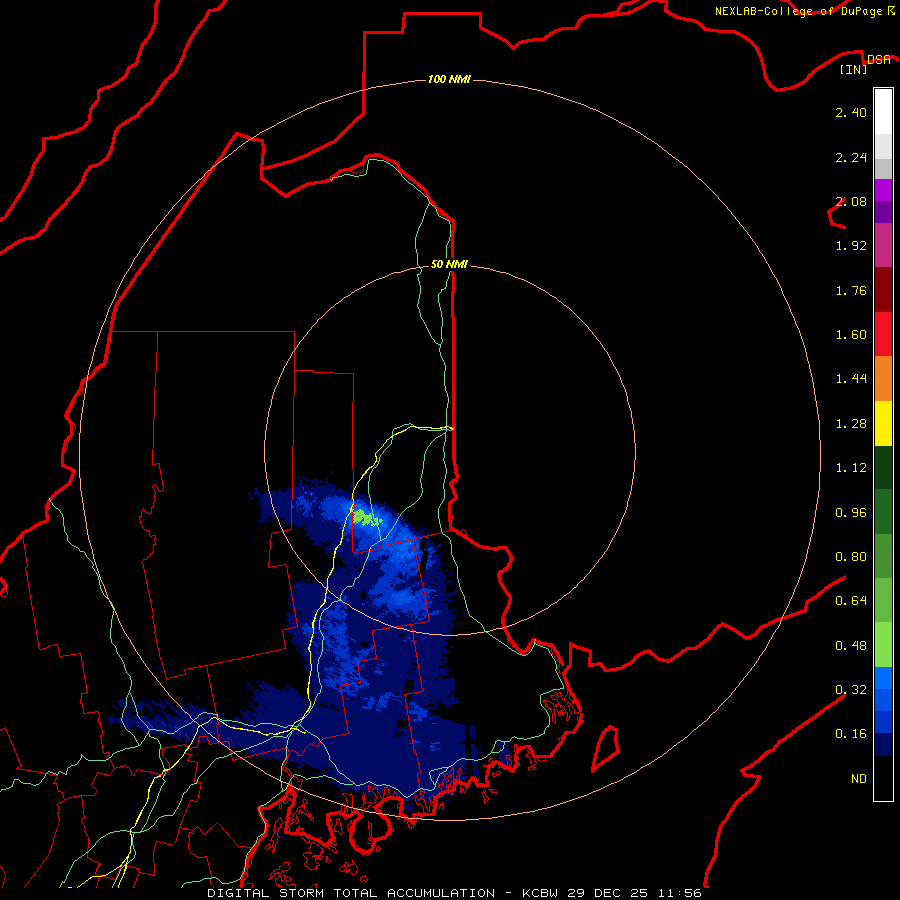Click the DSA product label
Screen dimensions: 900x900
point(879,59)
